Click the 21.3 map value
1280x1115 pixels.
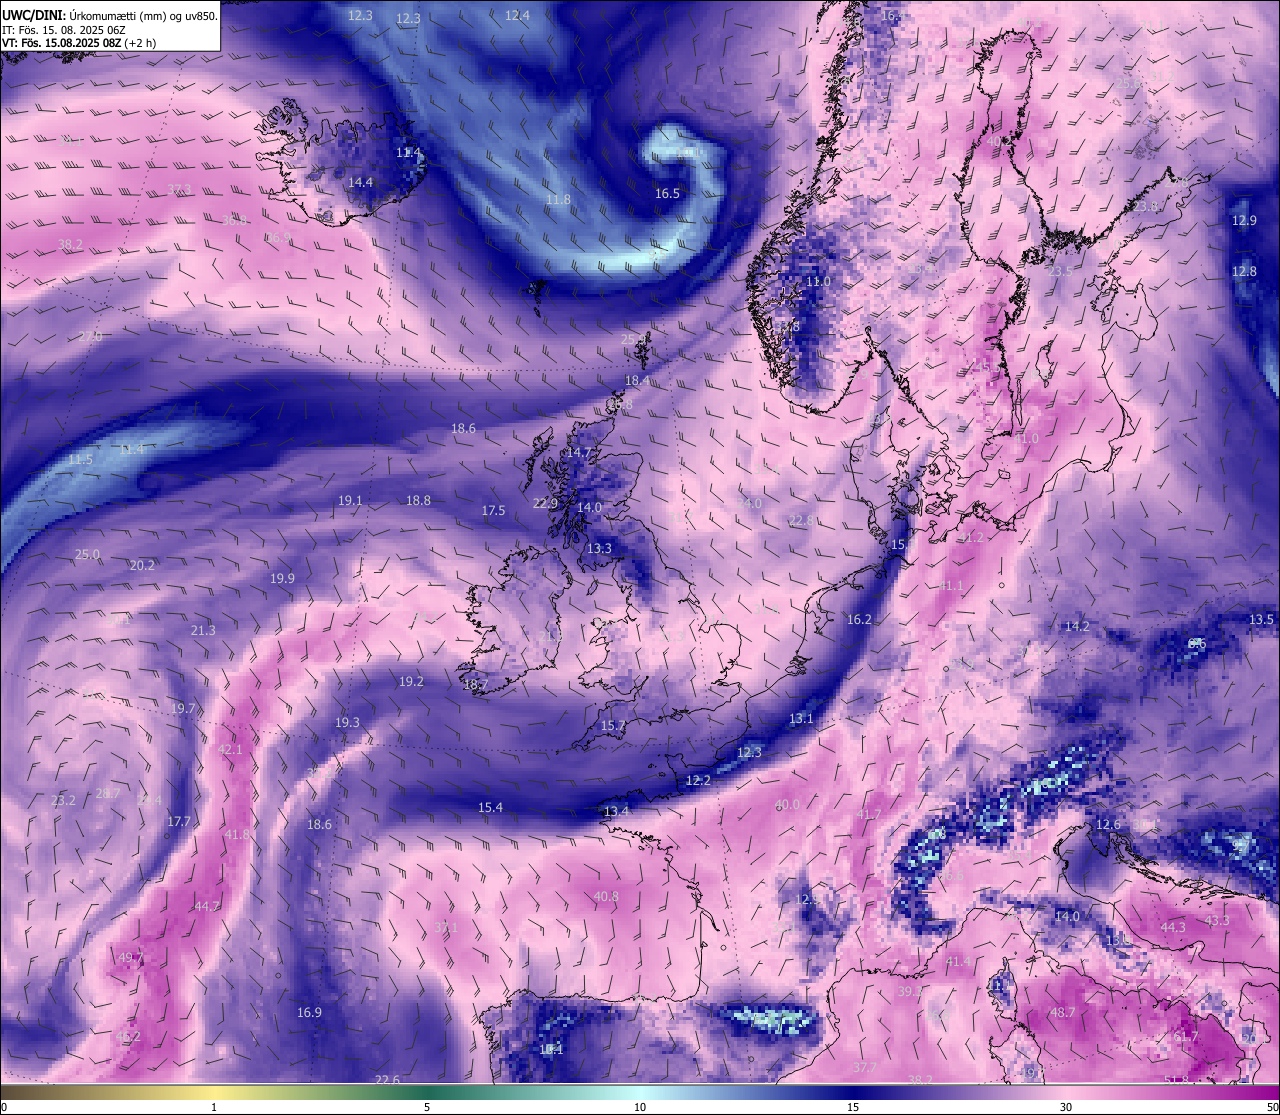pyautogui.click(x=203, y=631)
